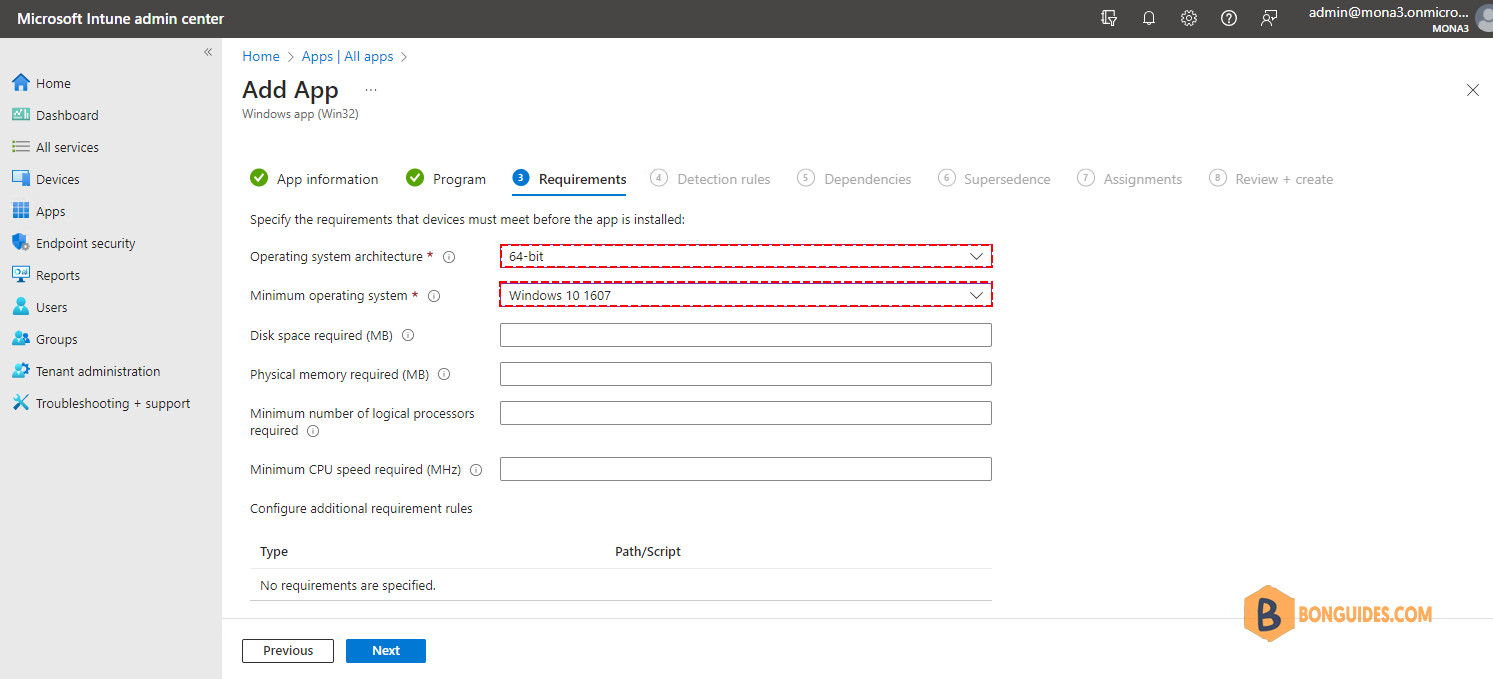This screenshot has width=1493, height=679.
Task: Select the Requirements step tab
Action: [x=569, y=179]
